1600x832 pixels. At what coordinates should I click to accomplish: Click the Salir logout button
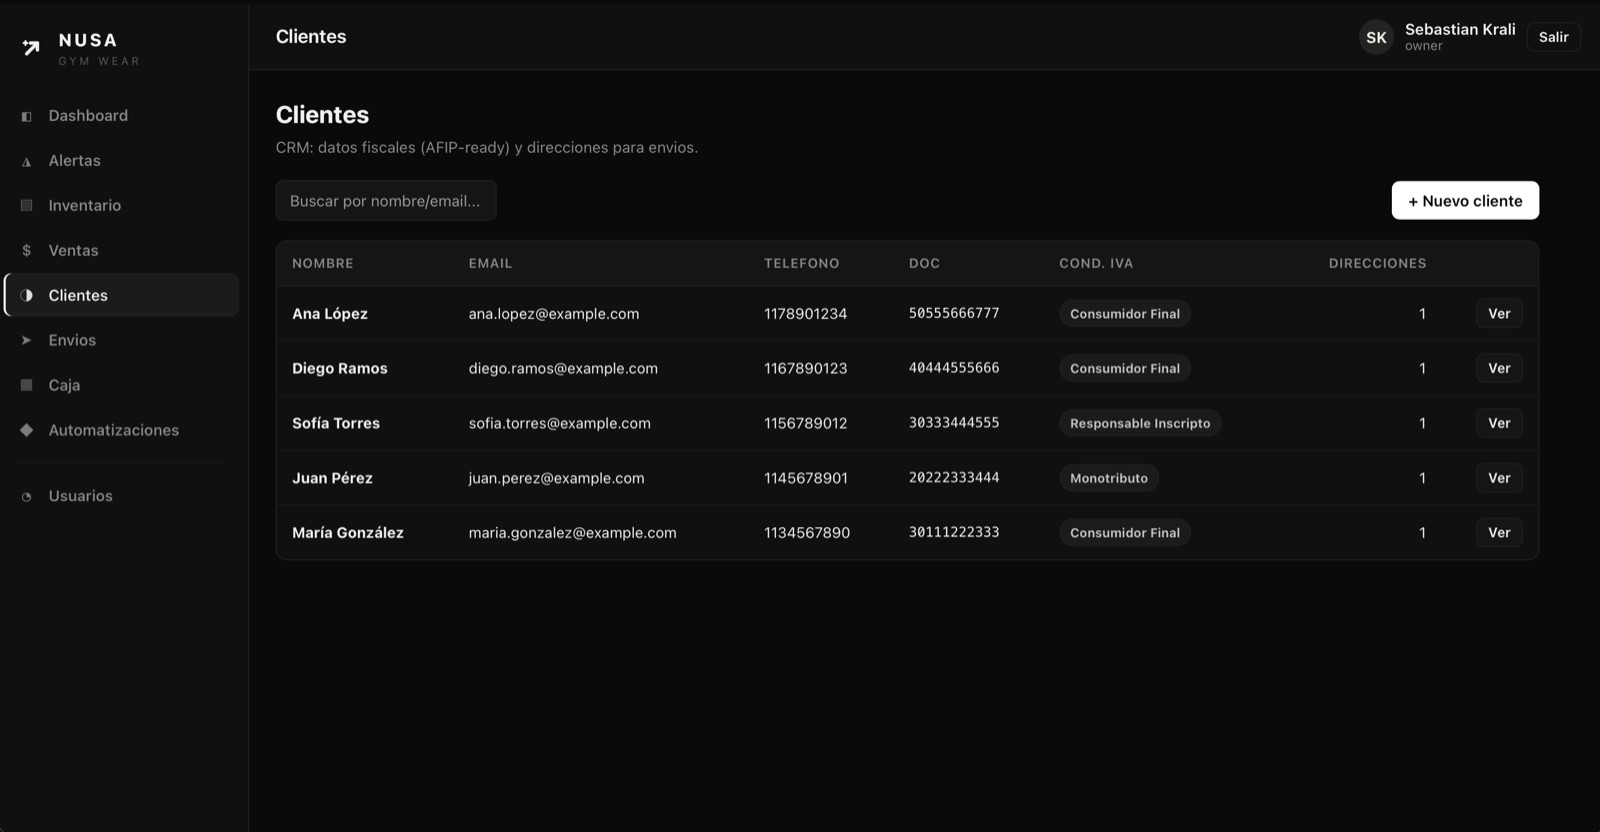click(1553, 37)
